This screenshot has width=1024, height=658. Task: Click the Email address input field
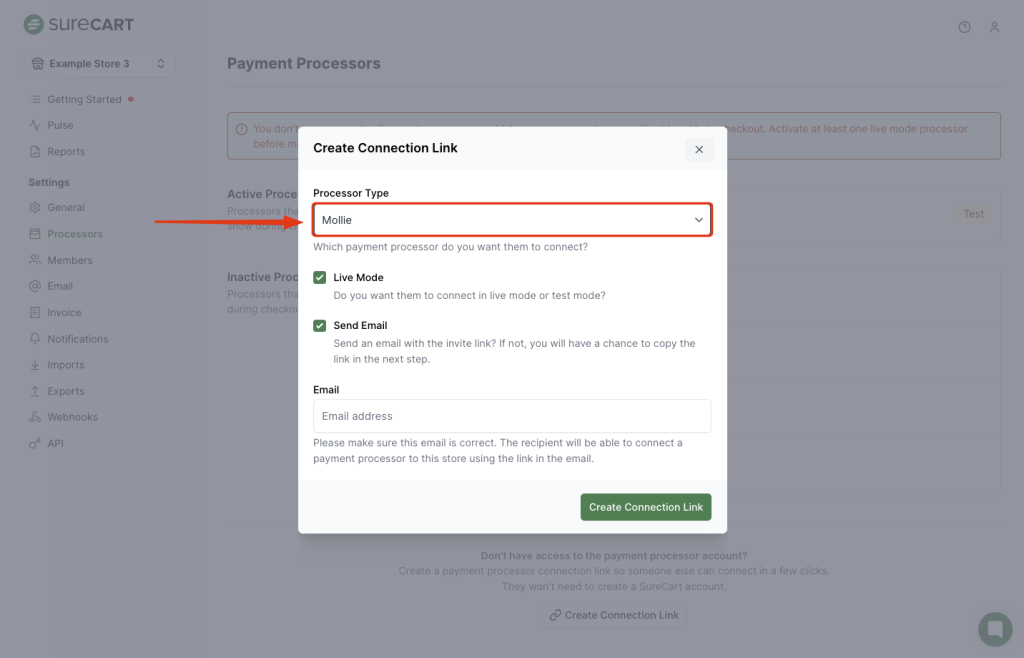(x=512, y=416)
